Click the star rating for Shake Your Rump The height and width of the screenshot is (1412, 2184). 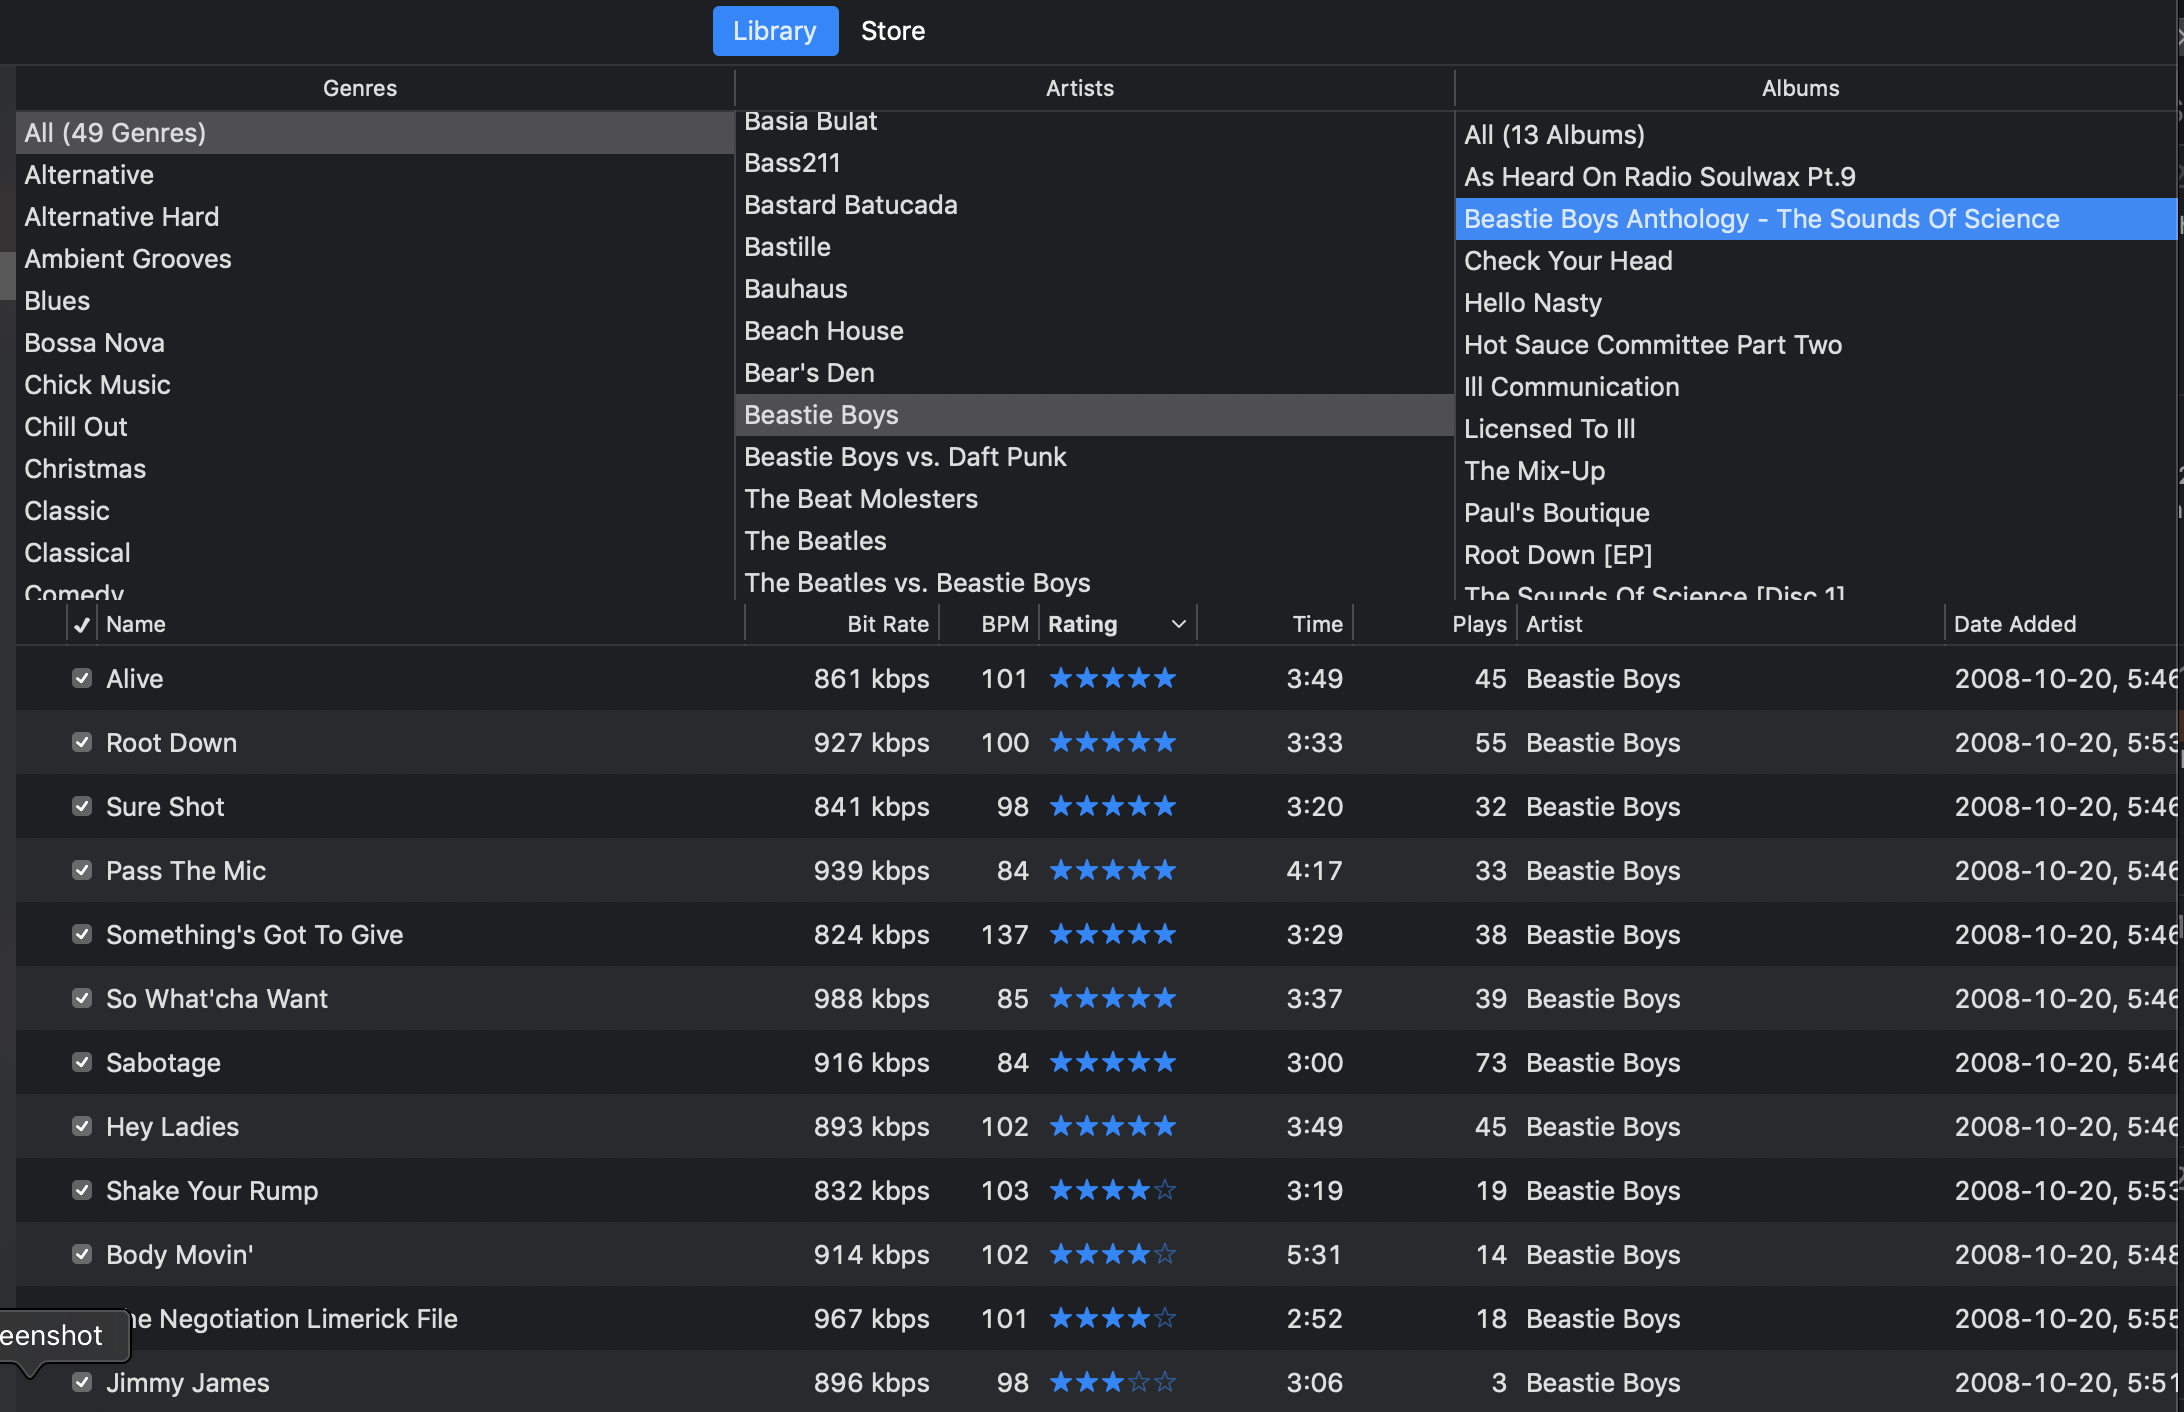click(x=1112, y=1191)
